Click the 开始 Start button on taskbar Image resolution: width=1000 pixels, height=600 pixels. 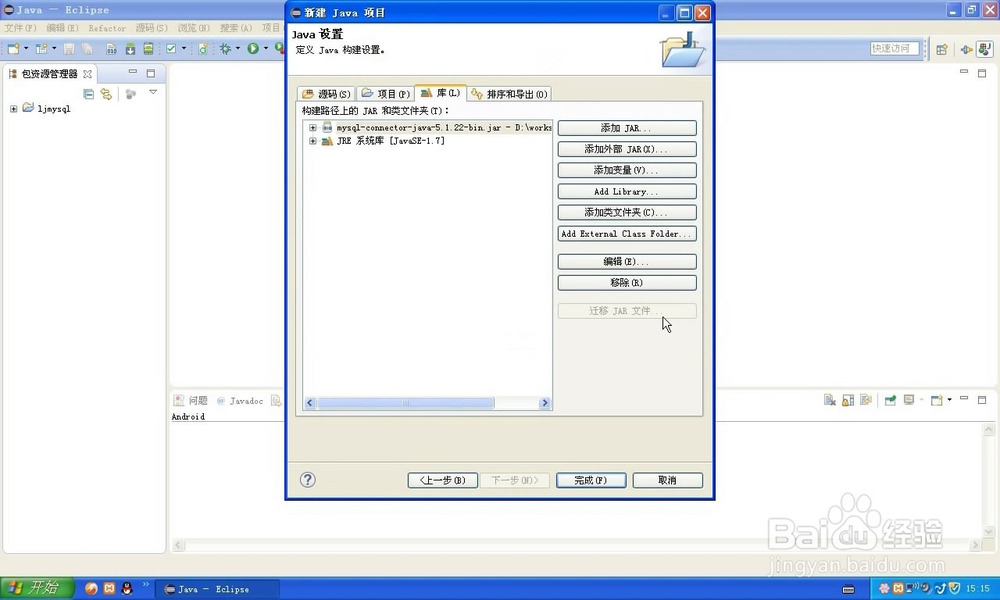[37, 587]
